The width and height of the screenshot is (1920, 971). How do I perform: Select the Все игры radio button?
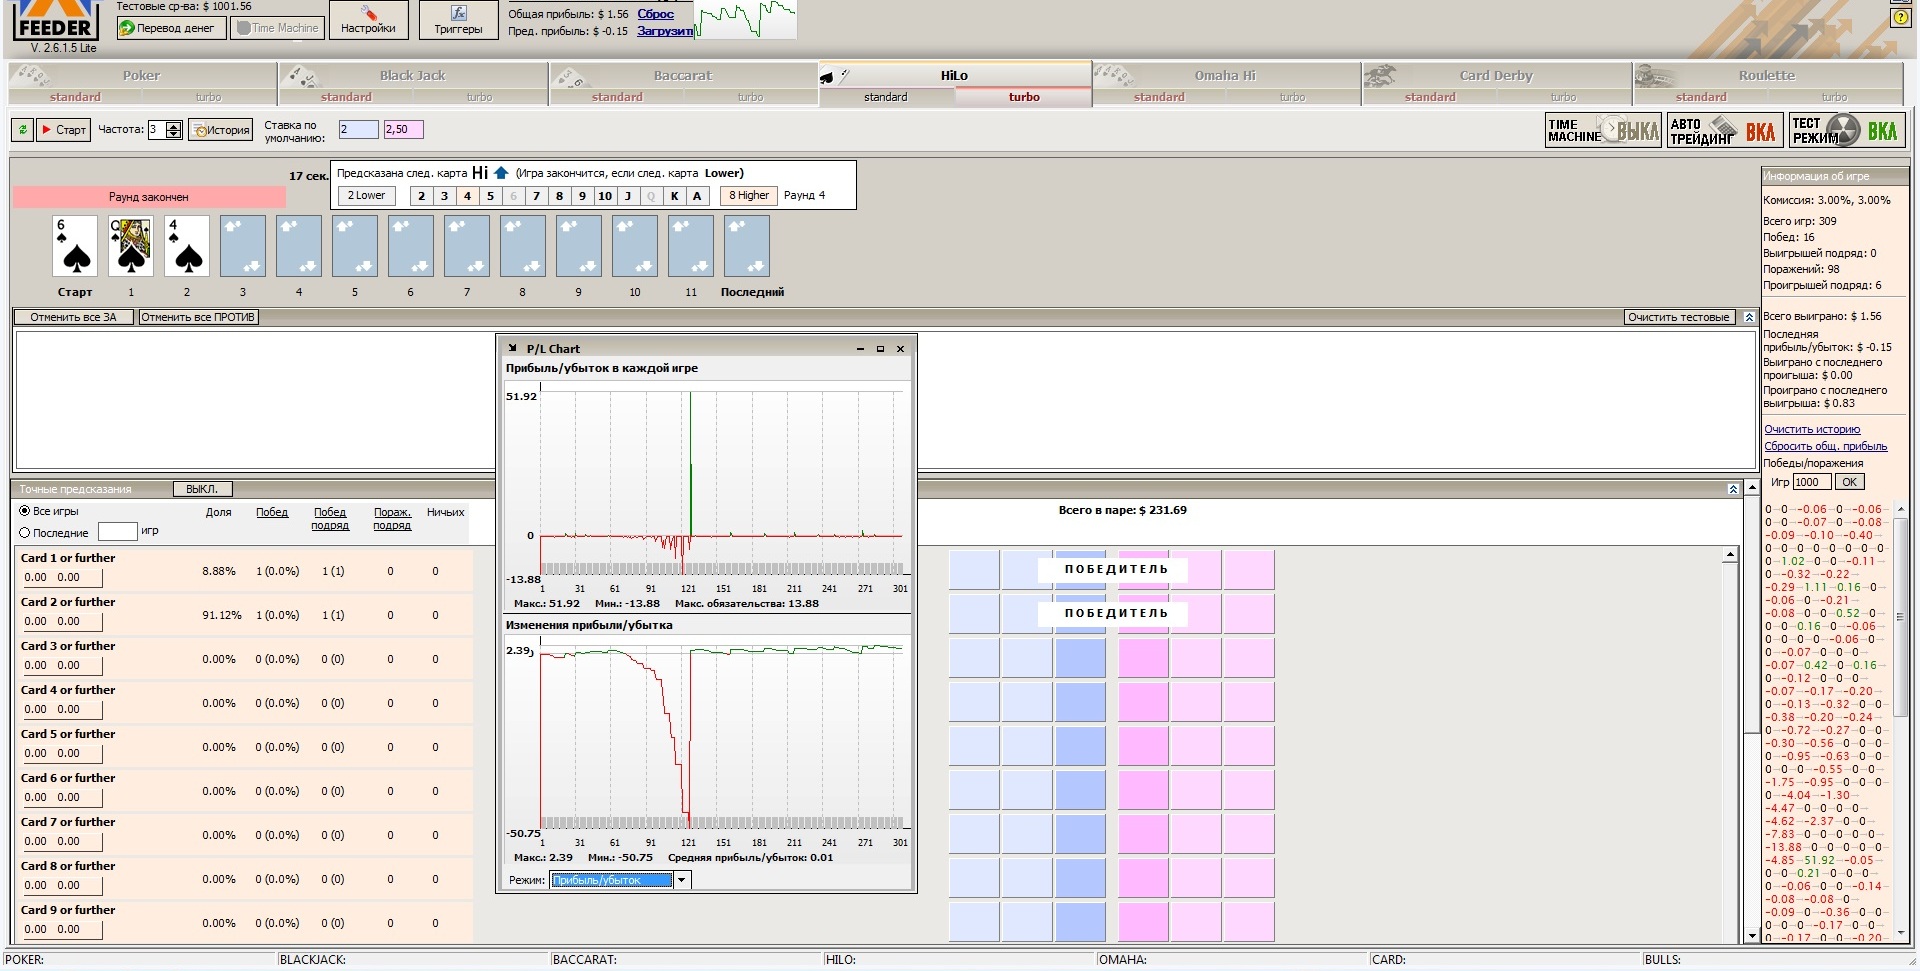click(25, 511)
